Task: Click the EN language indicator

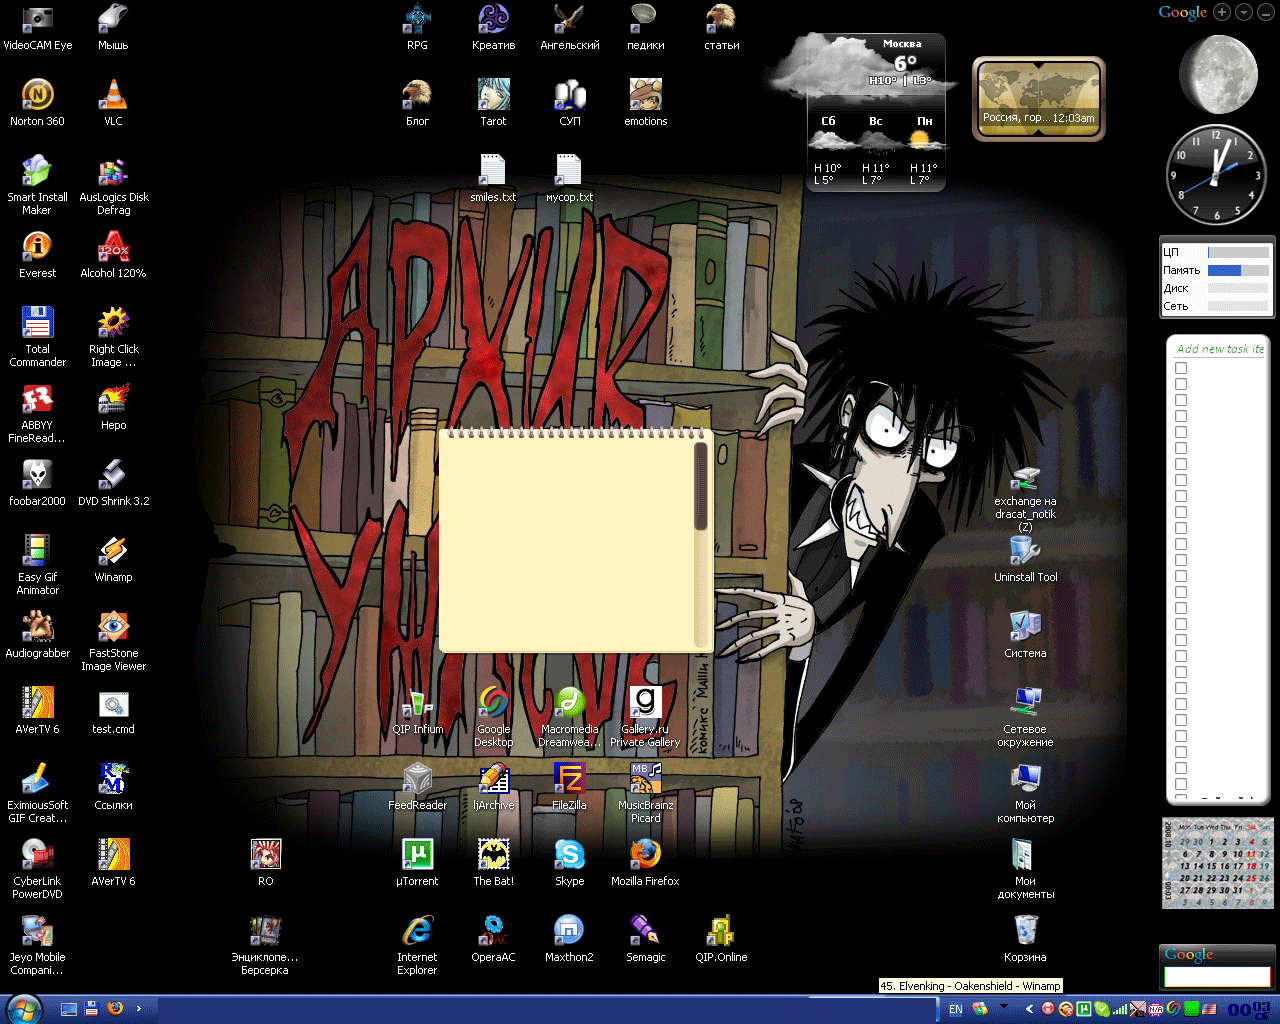Action: 956,1009
